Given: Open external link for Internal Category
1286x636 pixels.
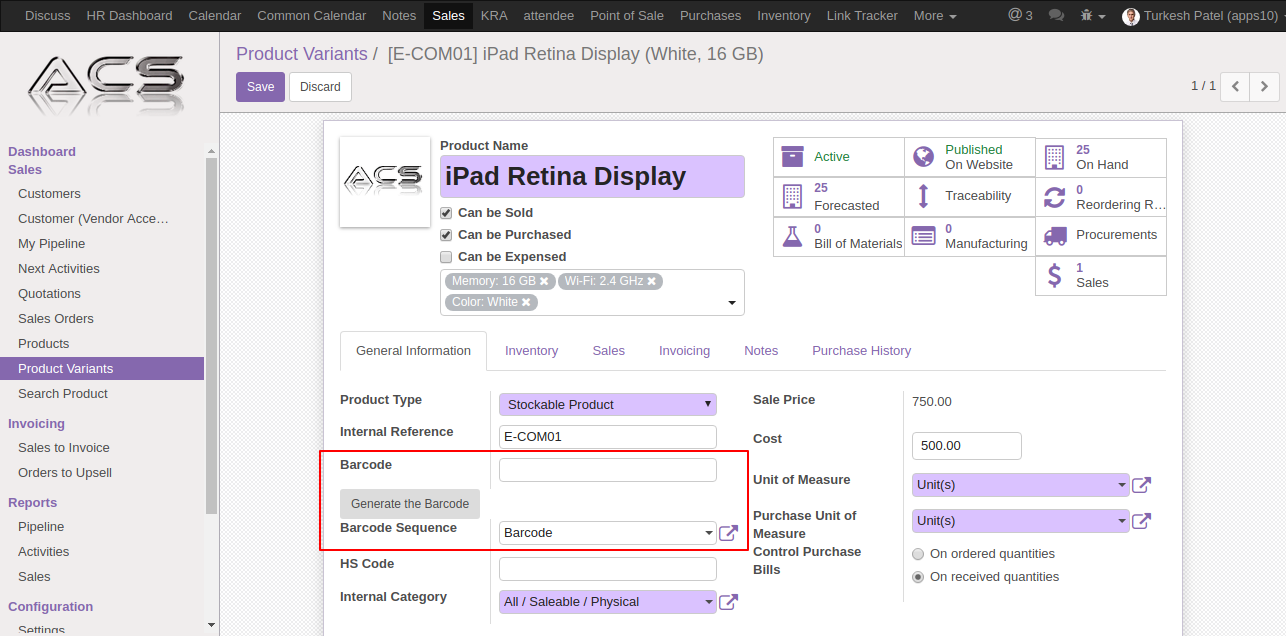Looking at the screenshot, I should 729,602.
